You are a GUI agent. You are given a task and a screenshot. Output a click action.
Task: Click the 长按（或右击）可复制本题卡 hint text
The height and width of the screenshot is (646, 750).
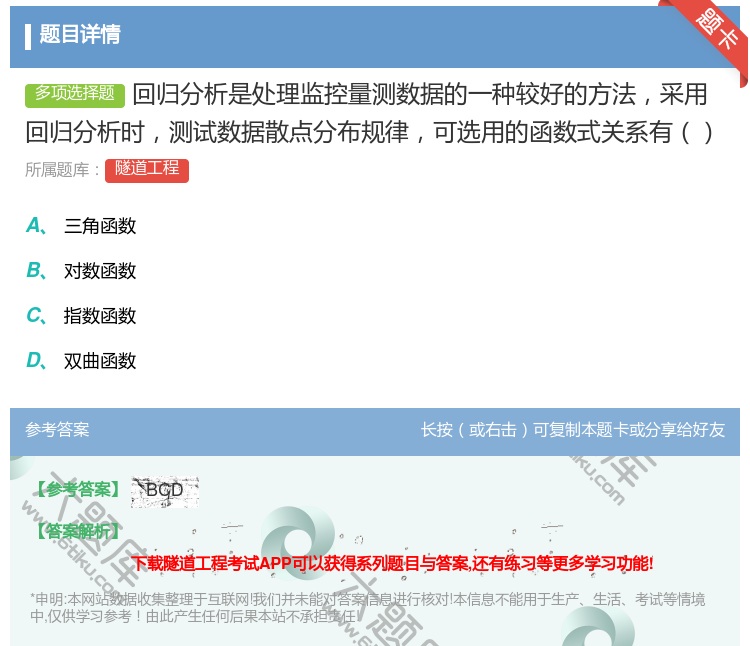click(x=573, y=429)
